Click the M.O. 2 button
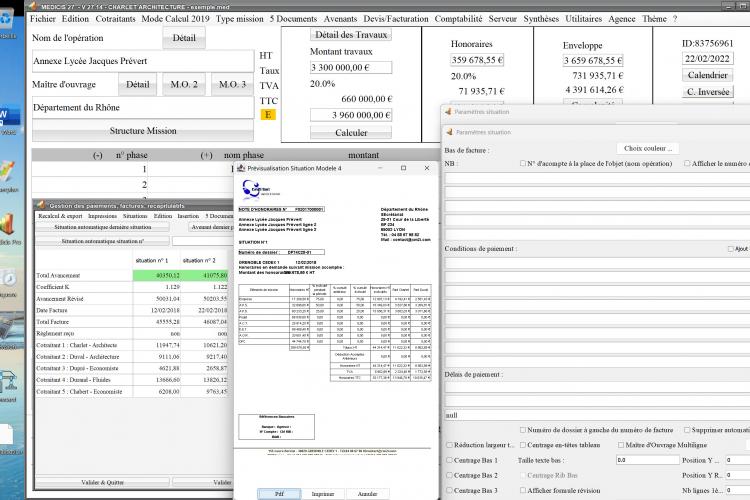This screenshot has height=500, width=750. (x=184, y=85)
